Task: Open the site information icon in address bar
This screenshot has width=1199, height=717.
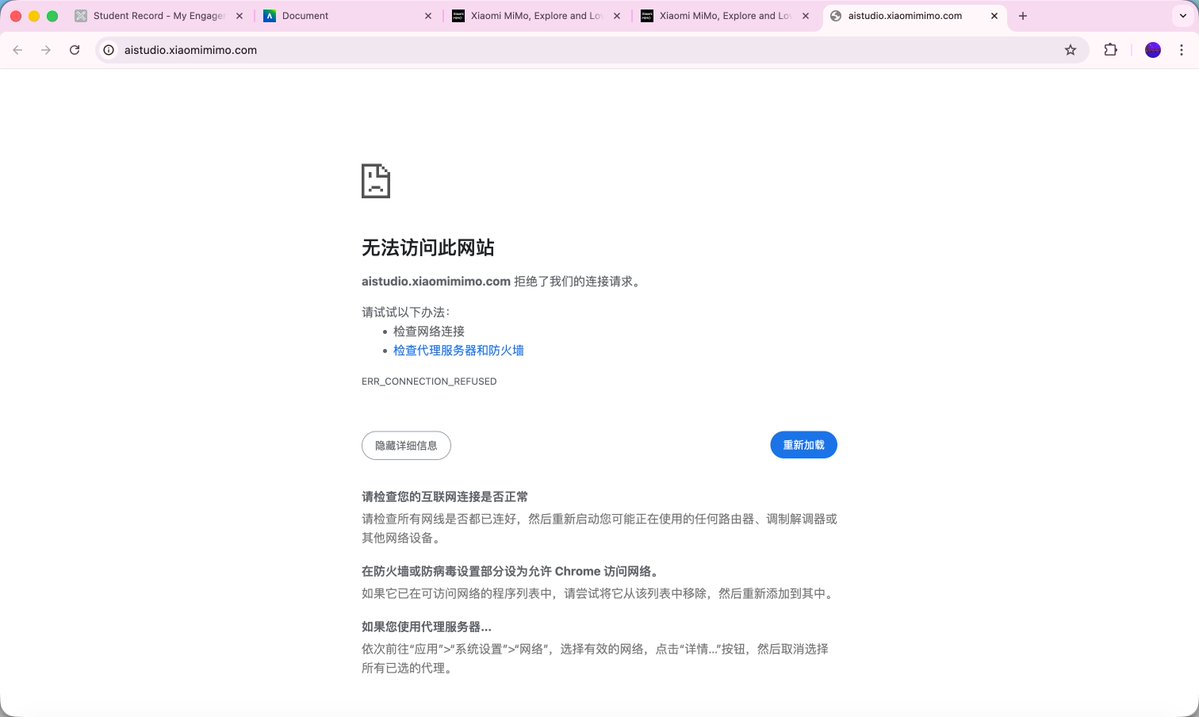Action: point(109,50)
